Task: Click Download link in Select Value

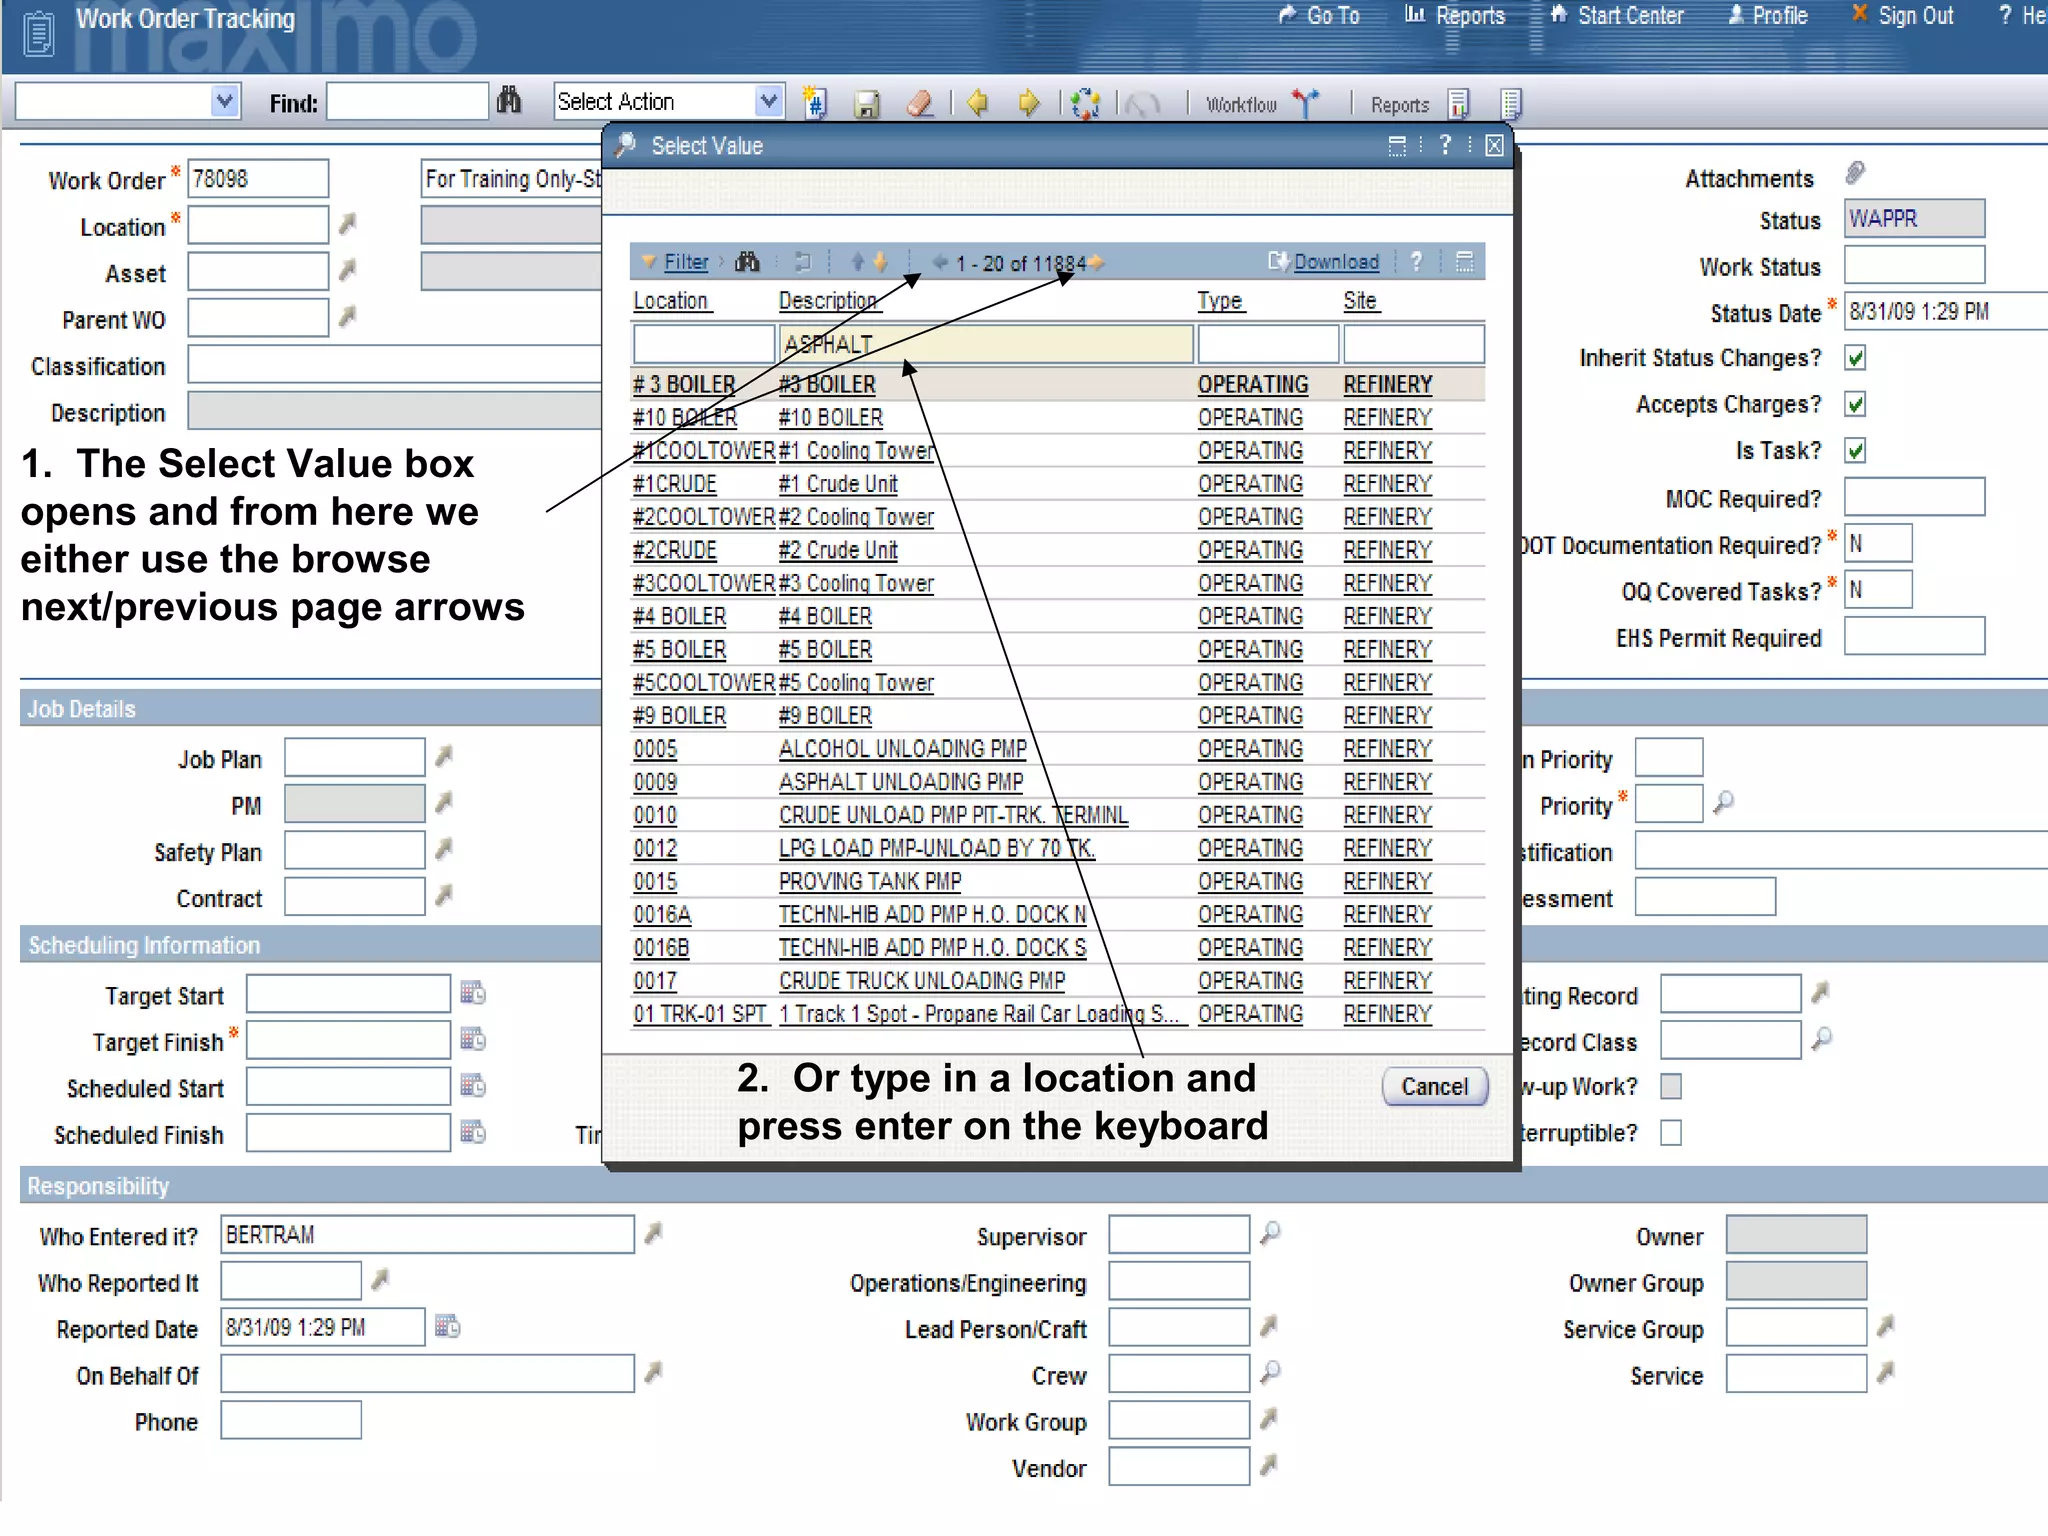Action: pyautogui.click(x=1336, y=262)
